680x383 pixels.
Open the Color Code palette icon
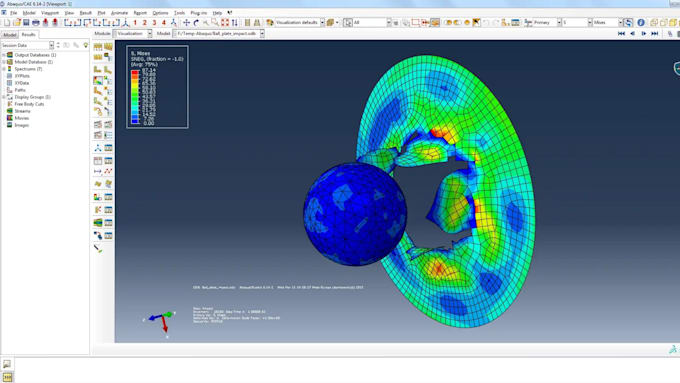pyautogui.click(x=269, y=23)
